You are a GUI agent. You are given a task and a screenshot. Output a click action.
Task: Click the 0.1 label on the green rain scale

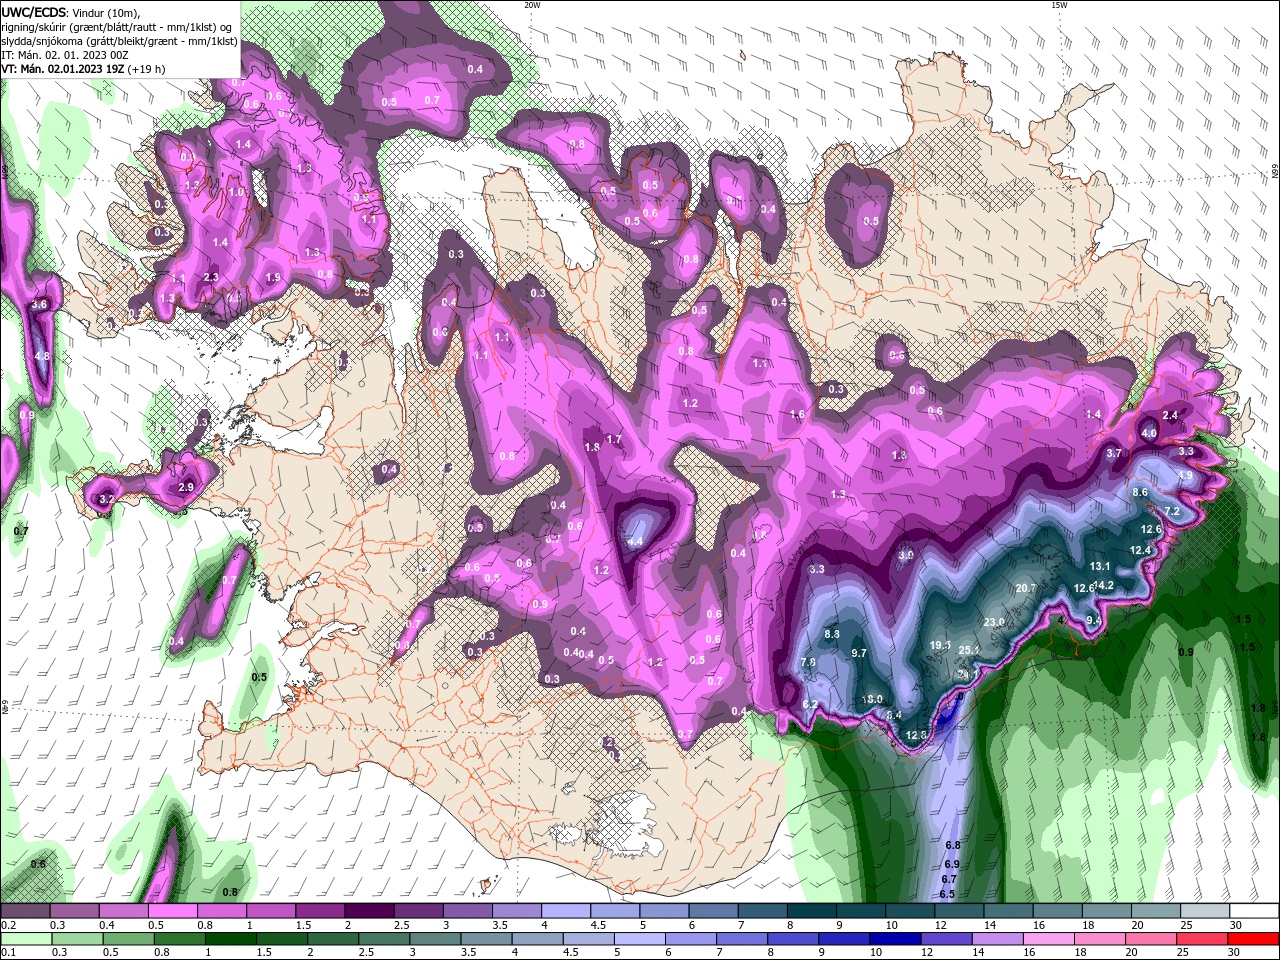9,953
